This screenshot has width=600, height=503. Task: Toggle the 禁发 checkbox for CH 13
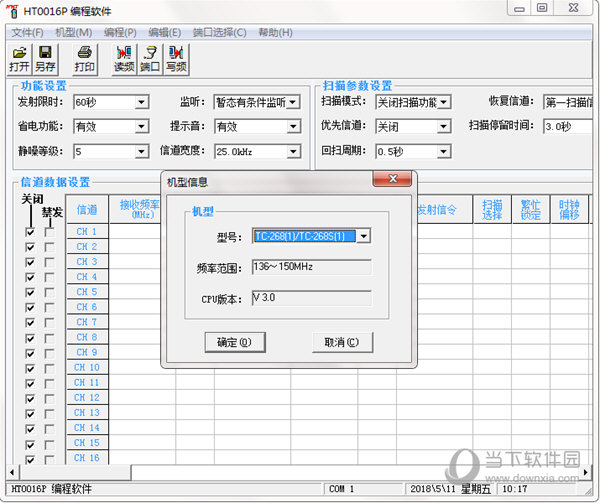click(x=49, y=414)
